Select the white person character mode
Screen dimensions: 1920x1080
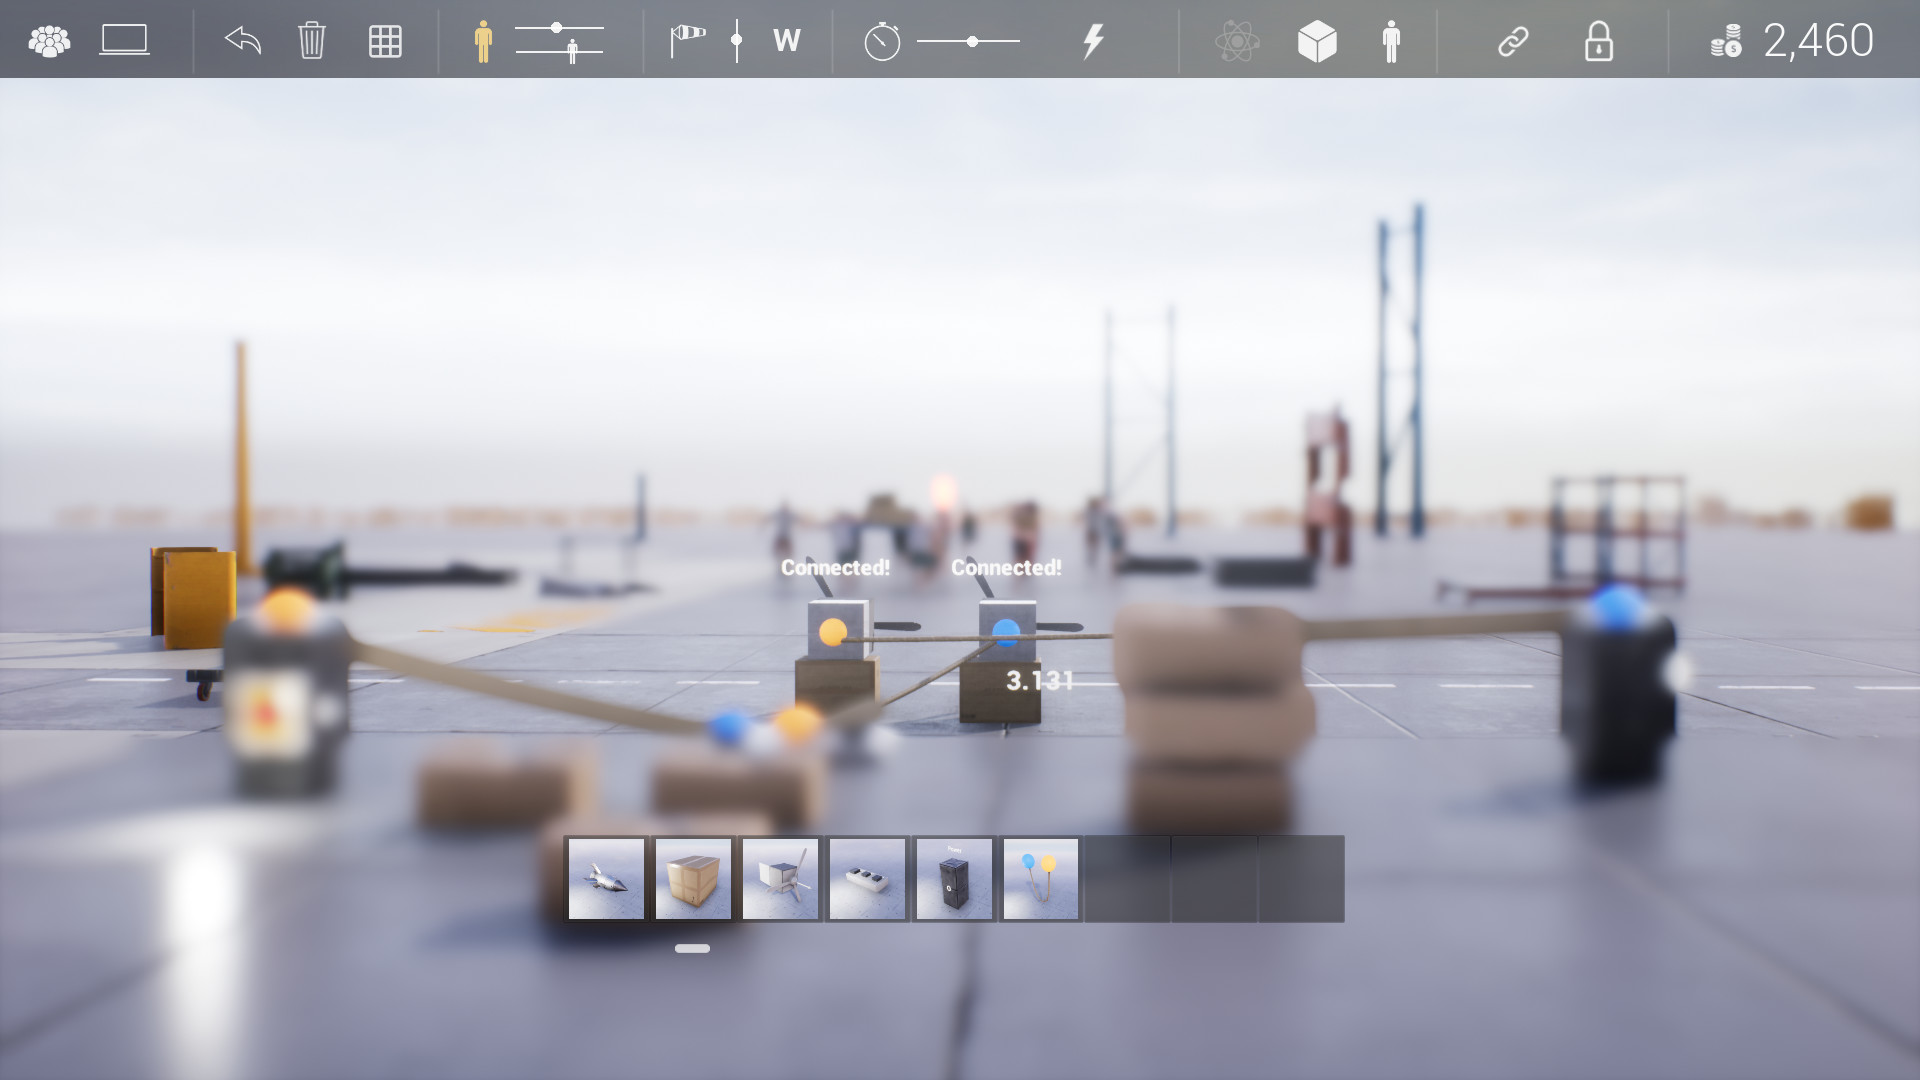1391,42
